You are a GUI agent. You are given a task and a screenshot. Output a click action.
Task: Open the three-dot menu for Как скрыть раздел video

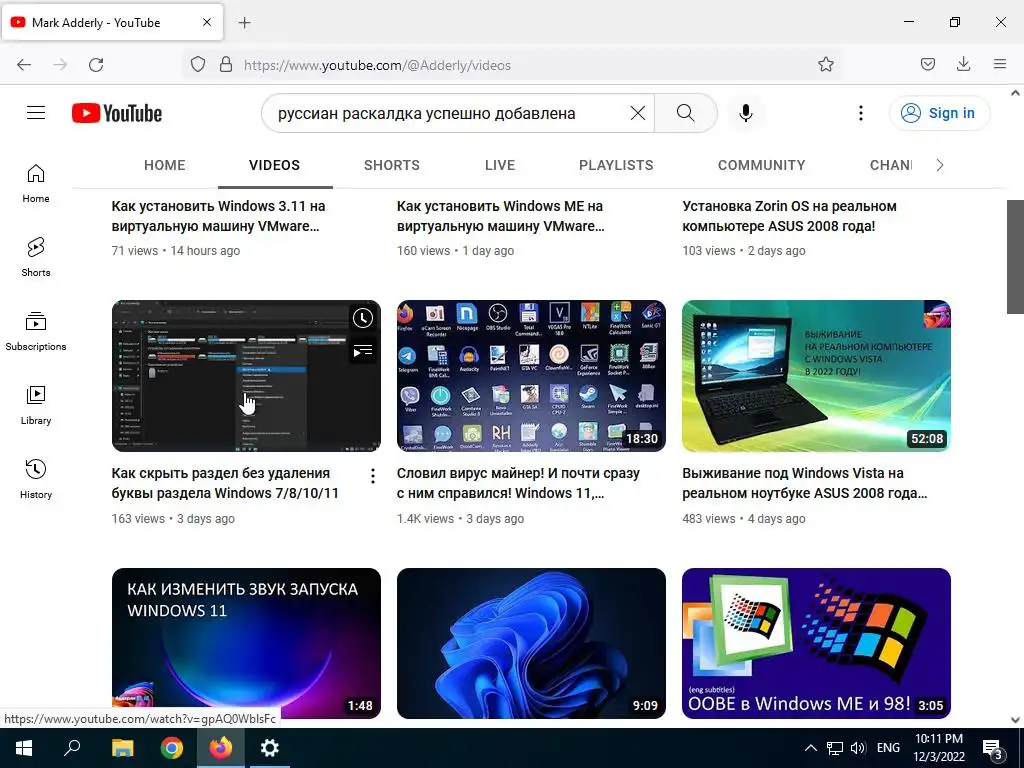click(x=373, y=476)
